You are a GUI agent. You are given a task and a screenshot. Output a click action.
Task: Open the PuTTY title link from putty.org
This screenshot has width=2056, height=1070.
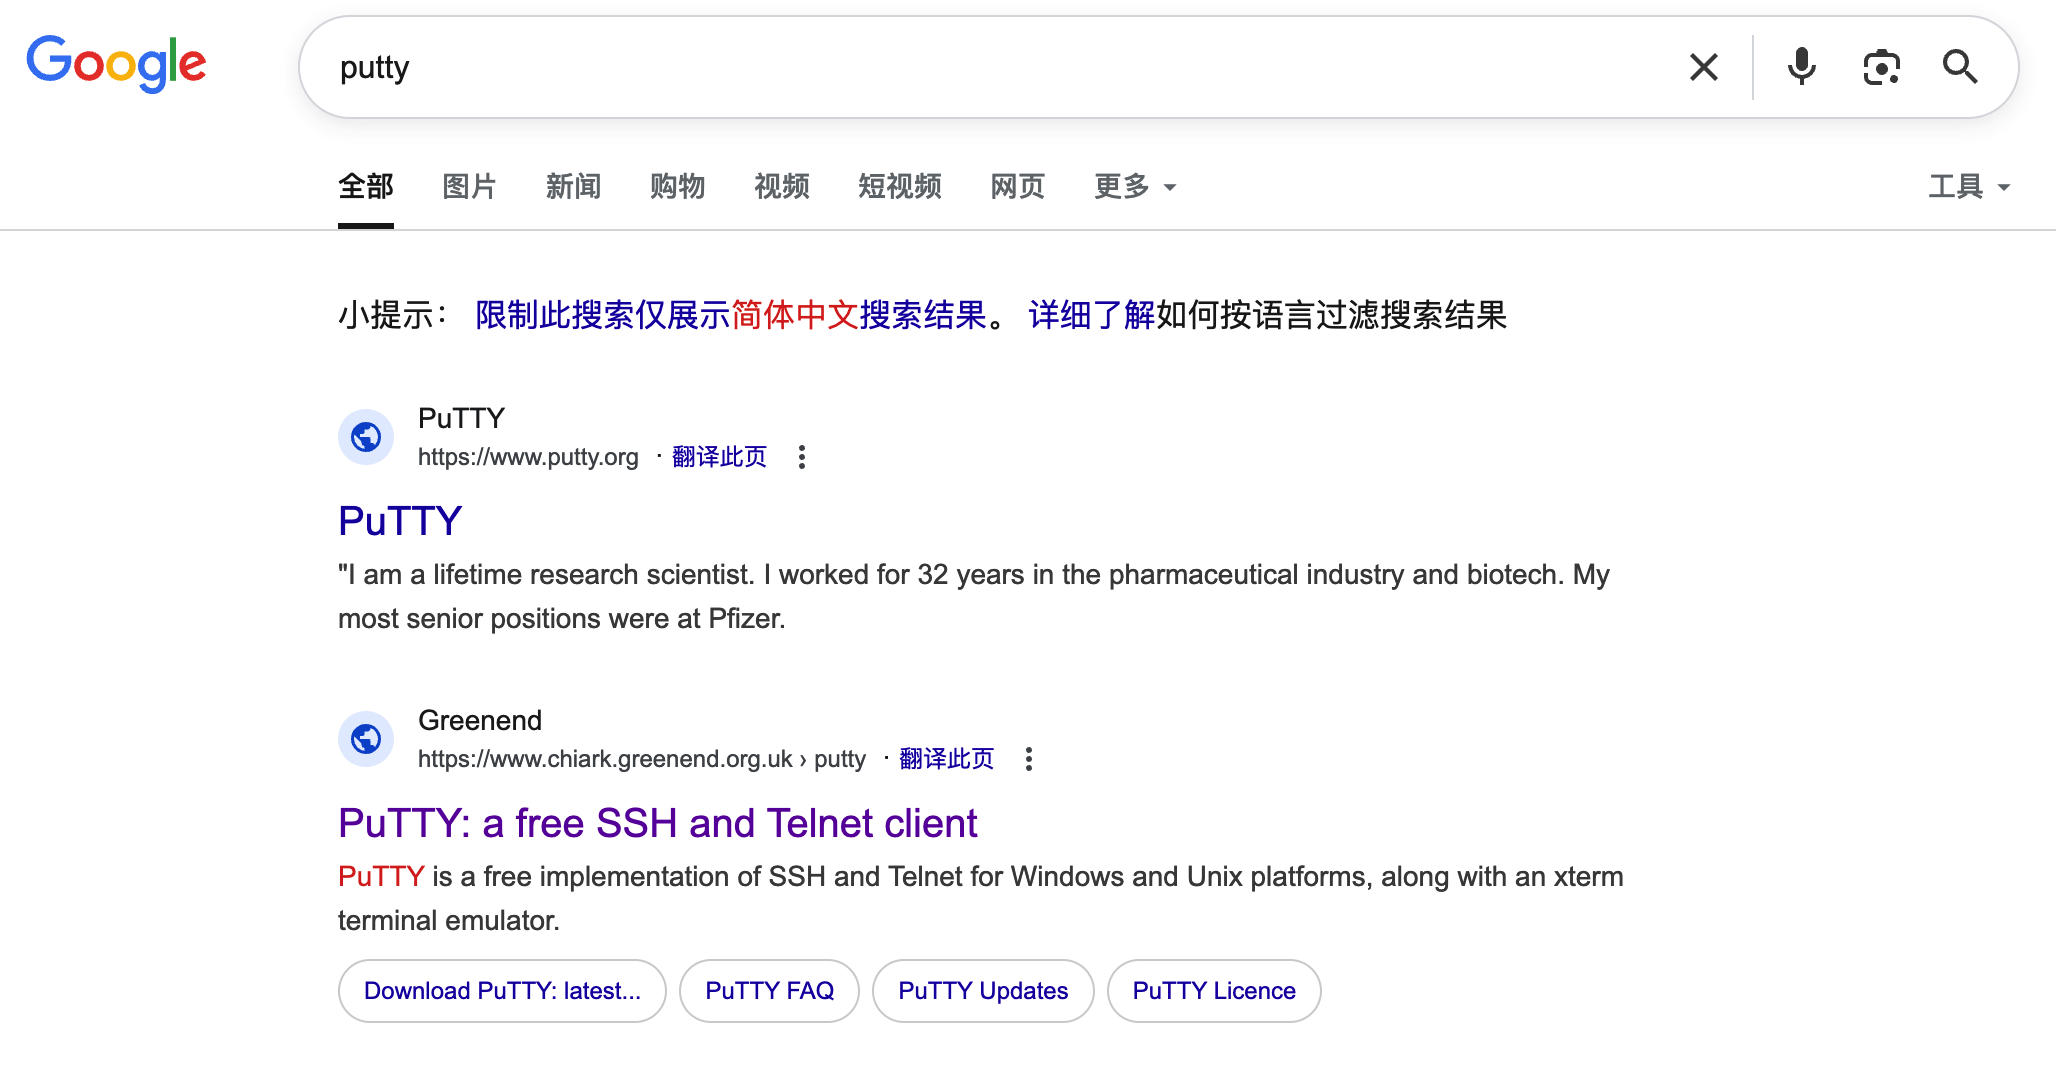tap(400, 521)
